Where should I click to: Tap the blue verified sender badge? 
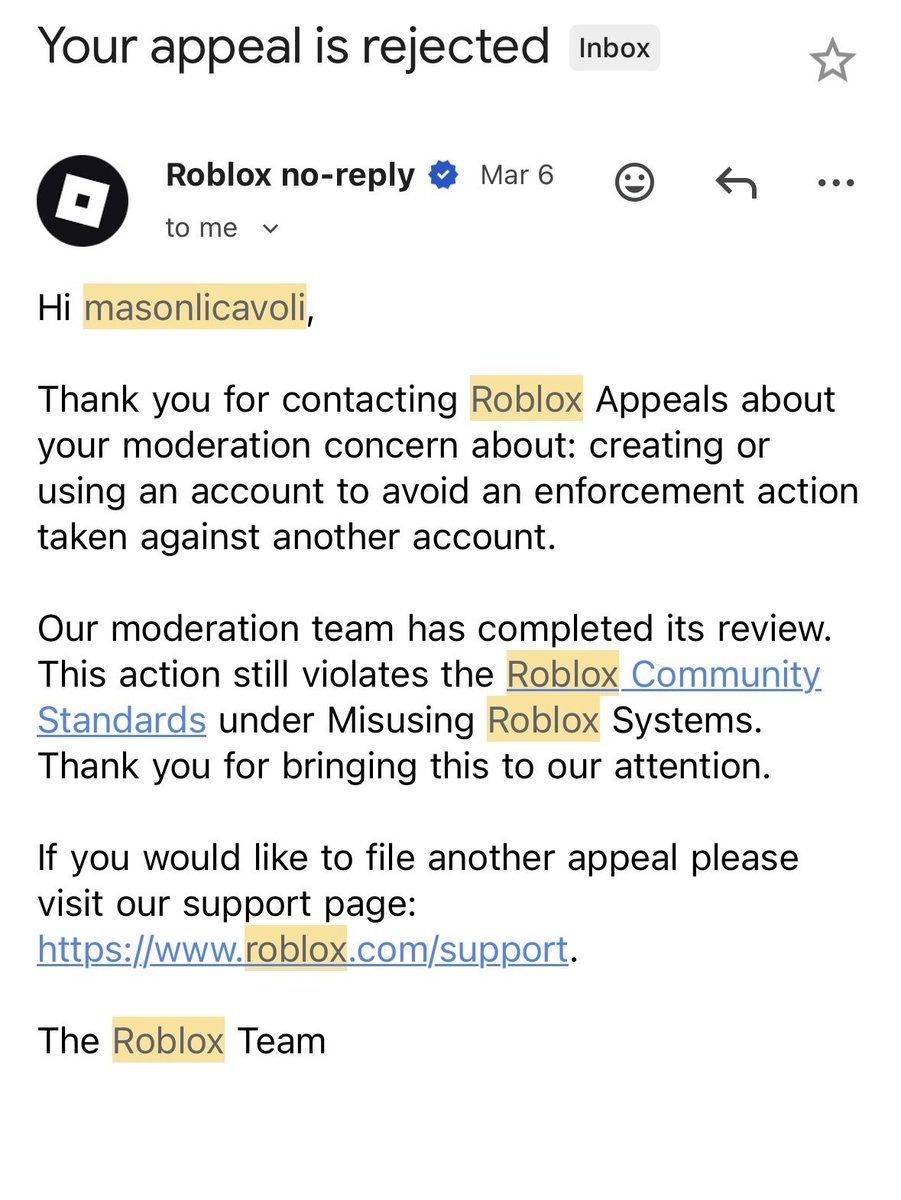point(443,176)
